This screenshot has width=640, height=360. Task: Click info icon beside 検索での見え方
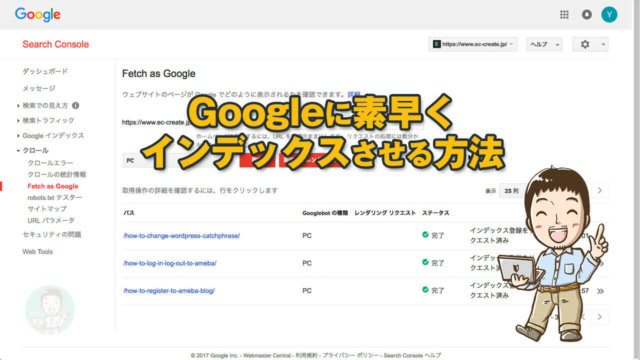[76, 105]
